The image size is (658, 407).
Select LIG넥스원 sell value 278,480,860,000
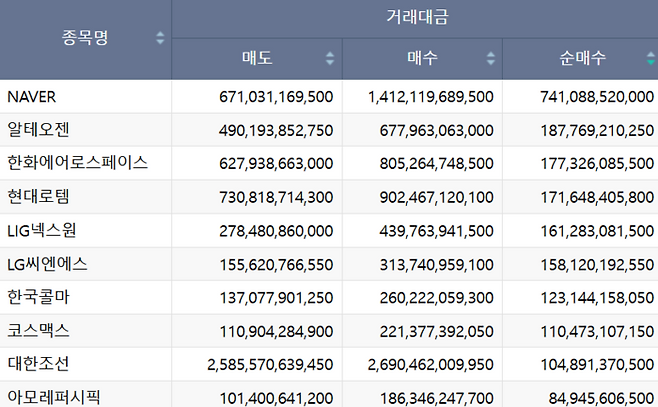click(276, 231)
